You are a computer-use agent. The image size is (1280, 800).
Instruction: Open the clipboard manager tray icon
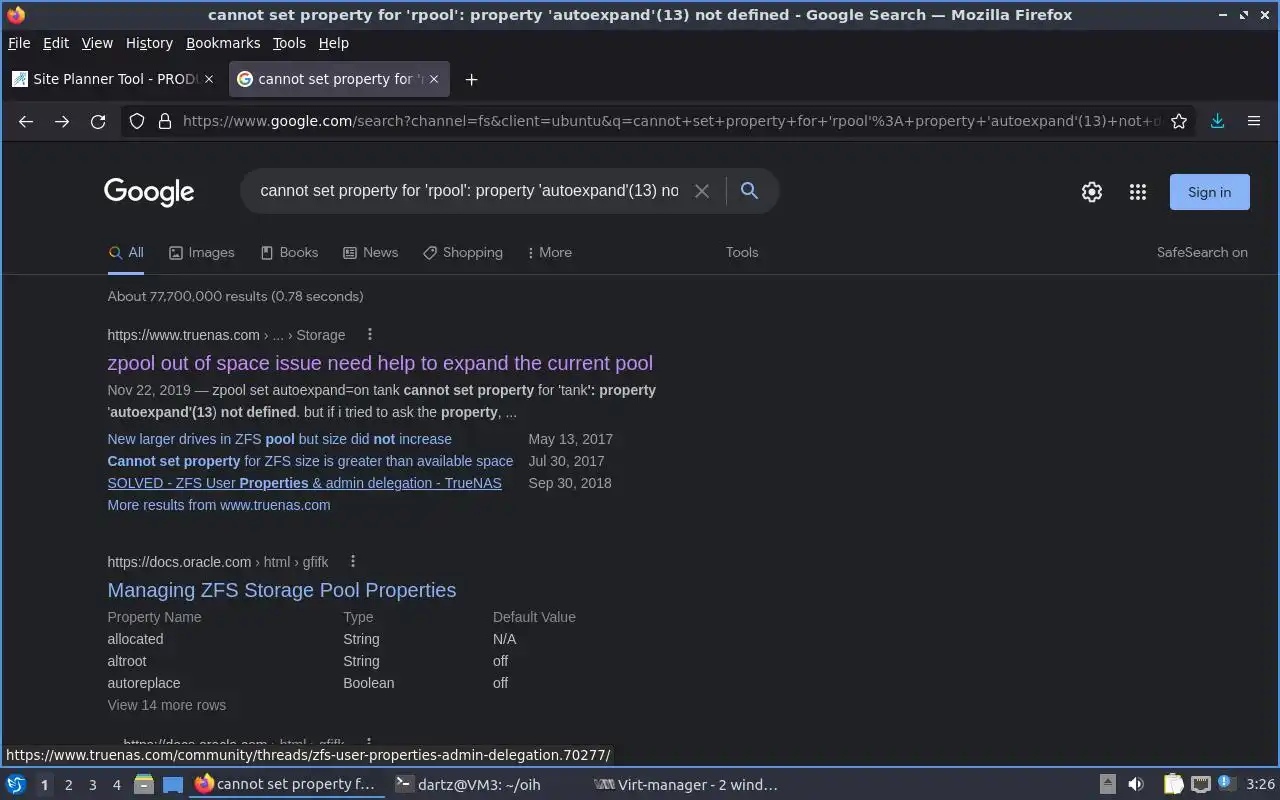(x=1173, y=784)
